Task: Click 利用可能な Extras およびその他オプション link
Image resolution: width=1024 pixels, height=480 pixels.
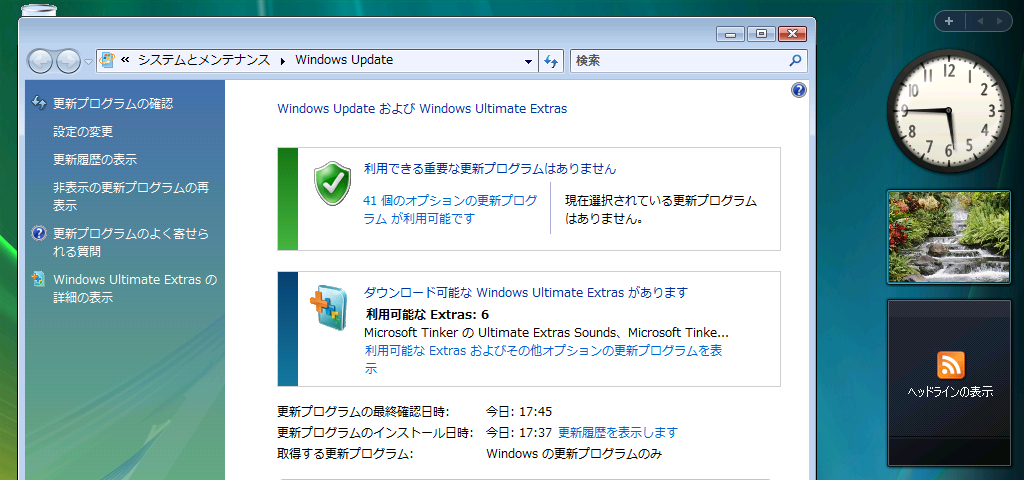Action: (543, 359)
